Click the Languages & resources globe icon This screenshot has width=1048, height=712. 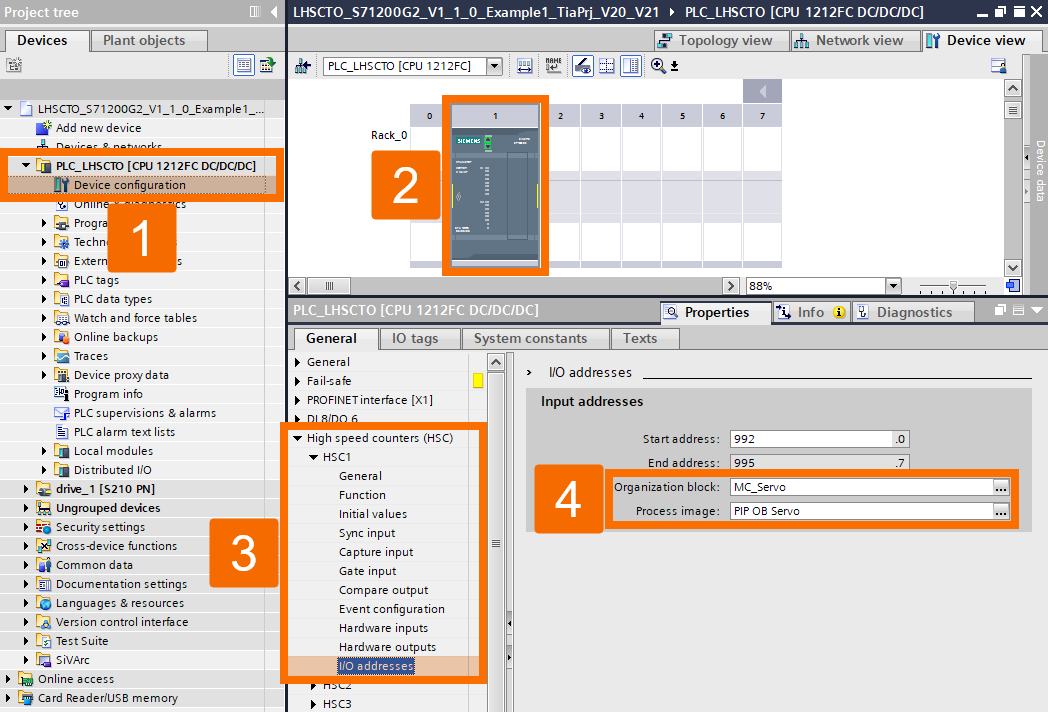point(43,603)
